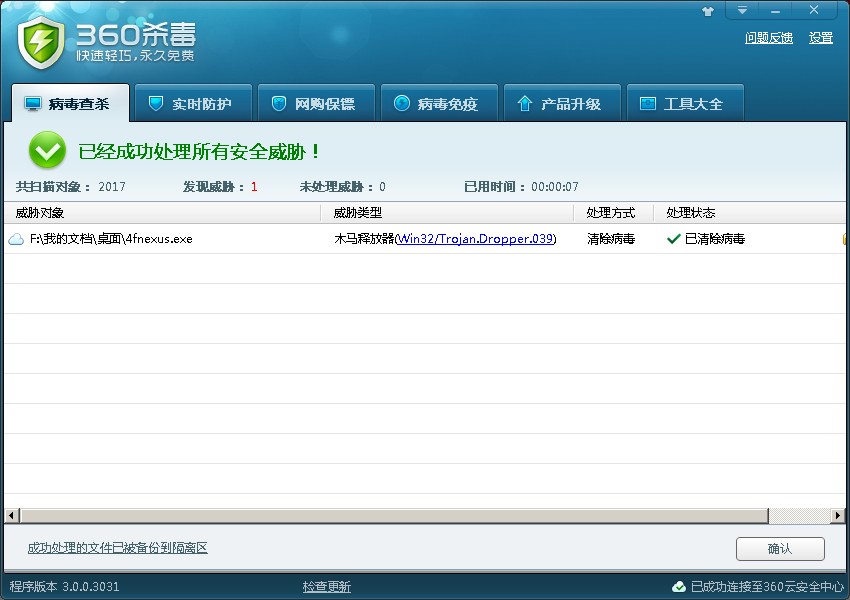Image resolution: width=850 pixels, height=600 pixels.
Task: Click green check next to 已清除病毒
Action: pos(674,239)
